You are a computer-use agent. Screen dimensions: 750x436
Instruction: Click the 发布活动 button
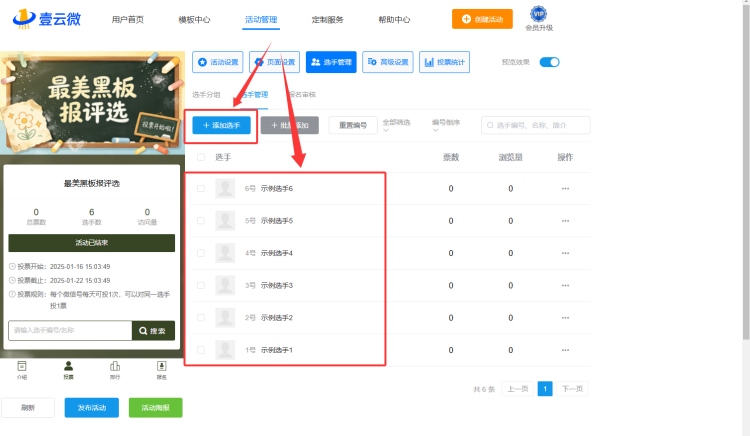click(x=92, y=408)
